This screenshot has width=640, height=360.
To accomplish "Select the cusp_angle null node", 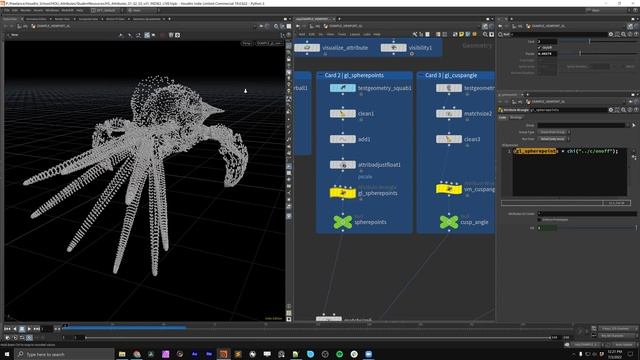I will coord(449,222).
